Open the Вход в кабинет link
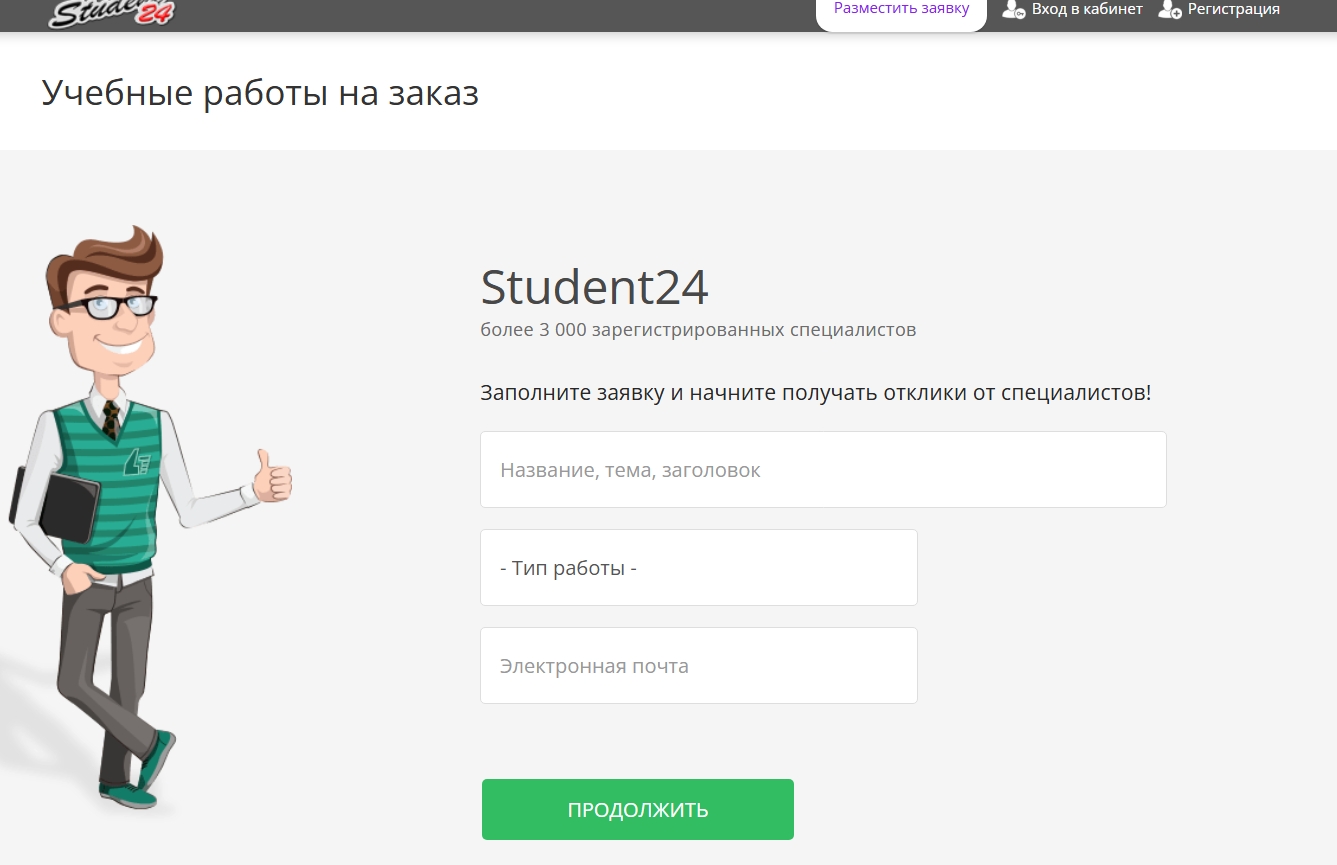 click(1086, 10)
